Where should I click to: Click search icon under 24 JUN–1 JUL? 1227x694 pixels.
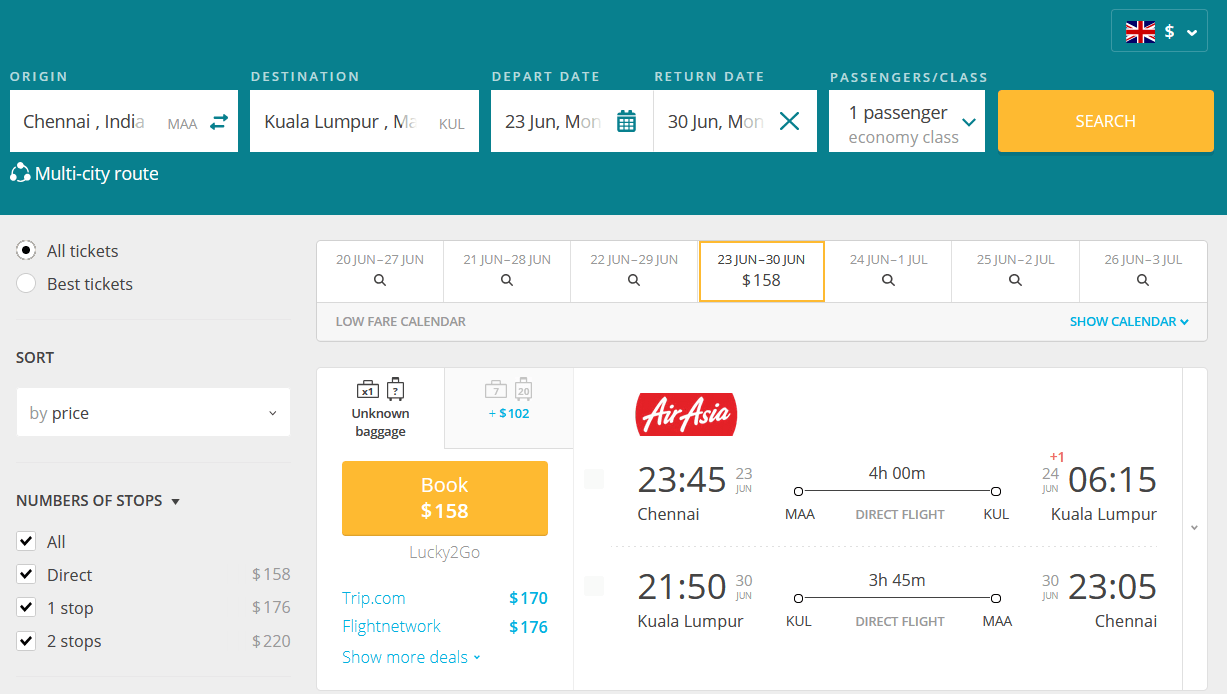888,281
